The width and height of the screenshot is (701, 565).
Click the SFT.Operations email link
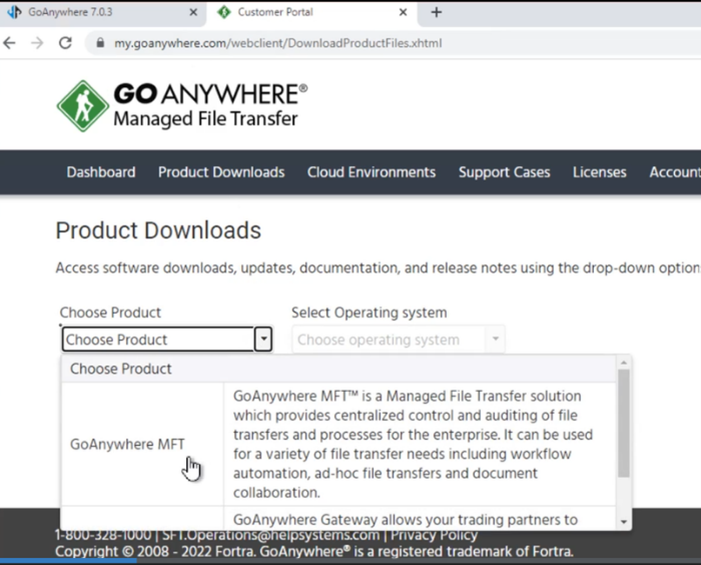[270, 535]
